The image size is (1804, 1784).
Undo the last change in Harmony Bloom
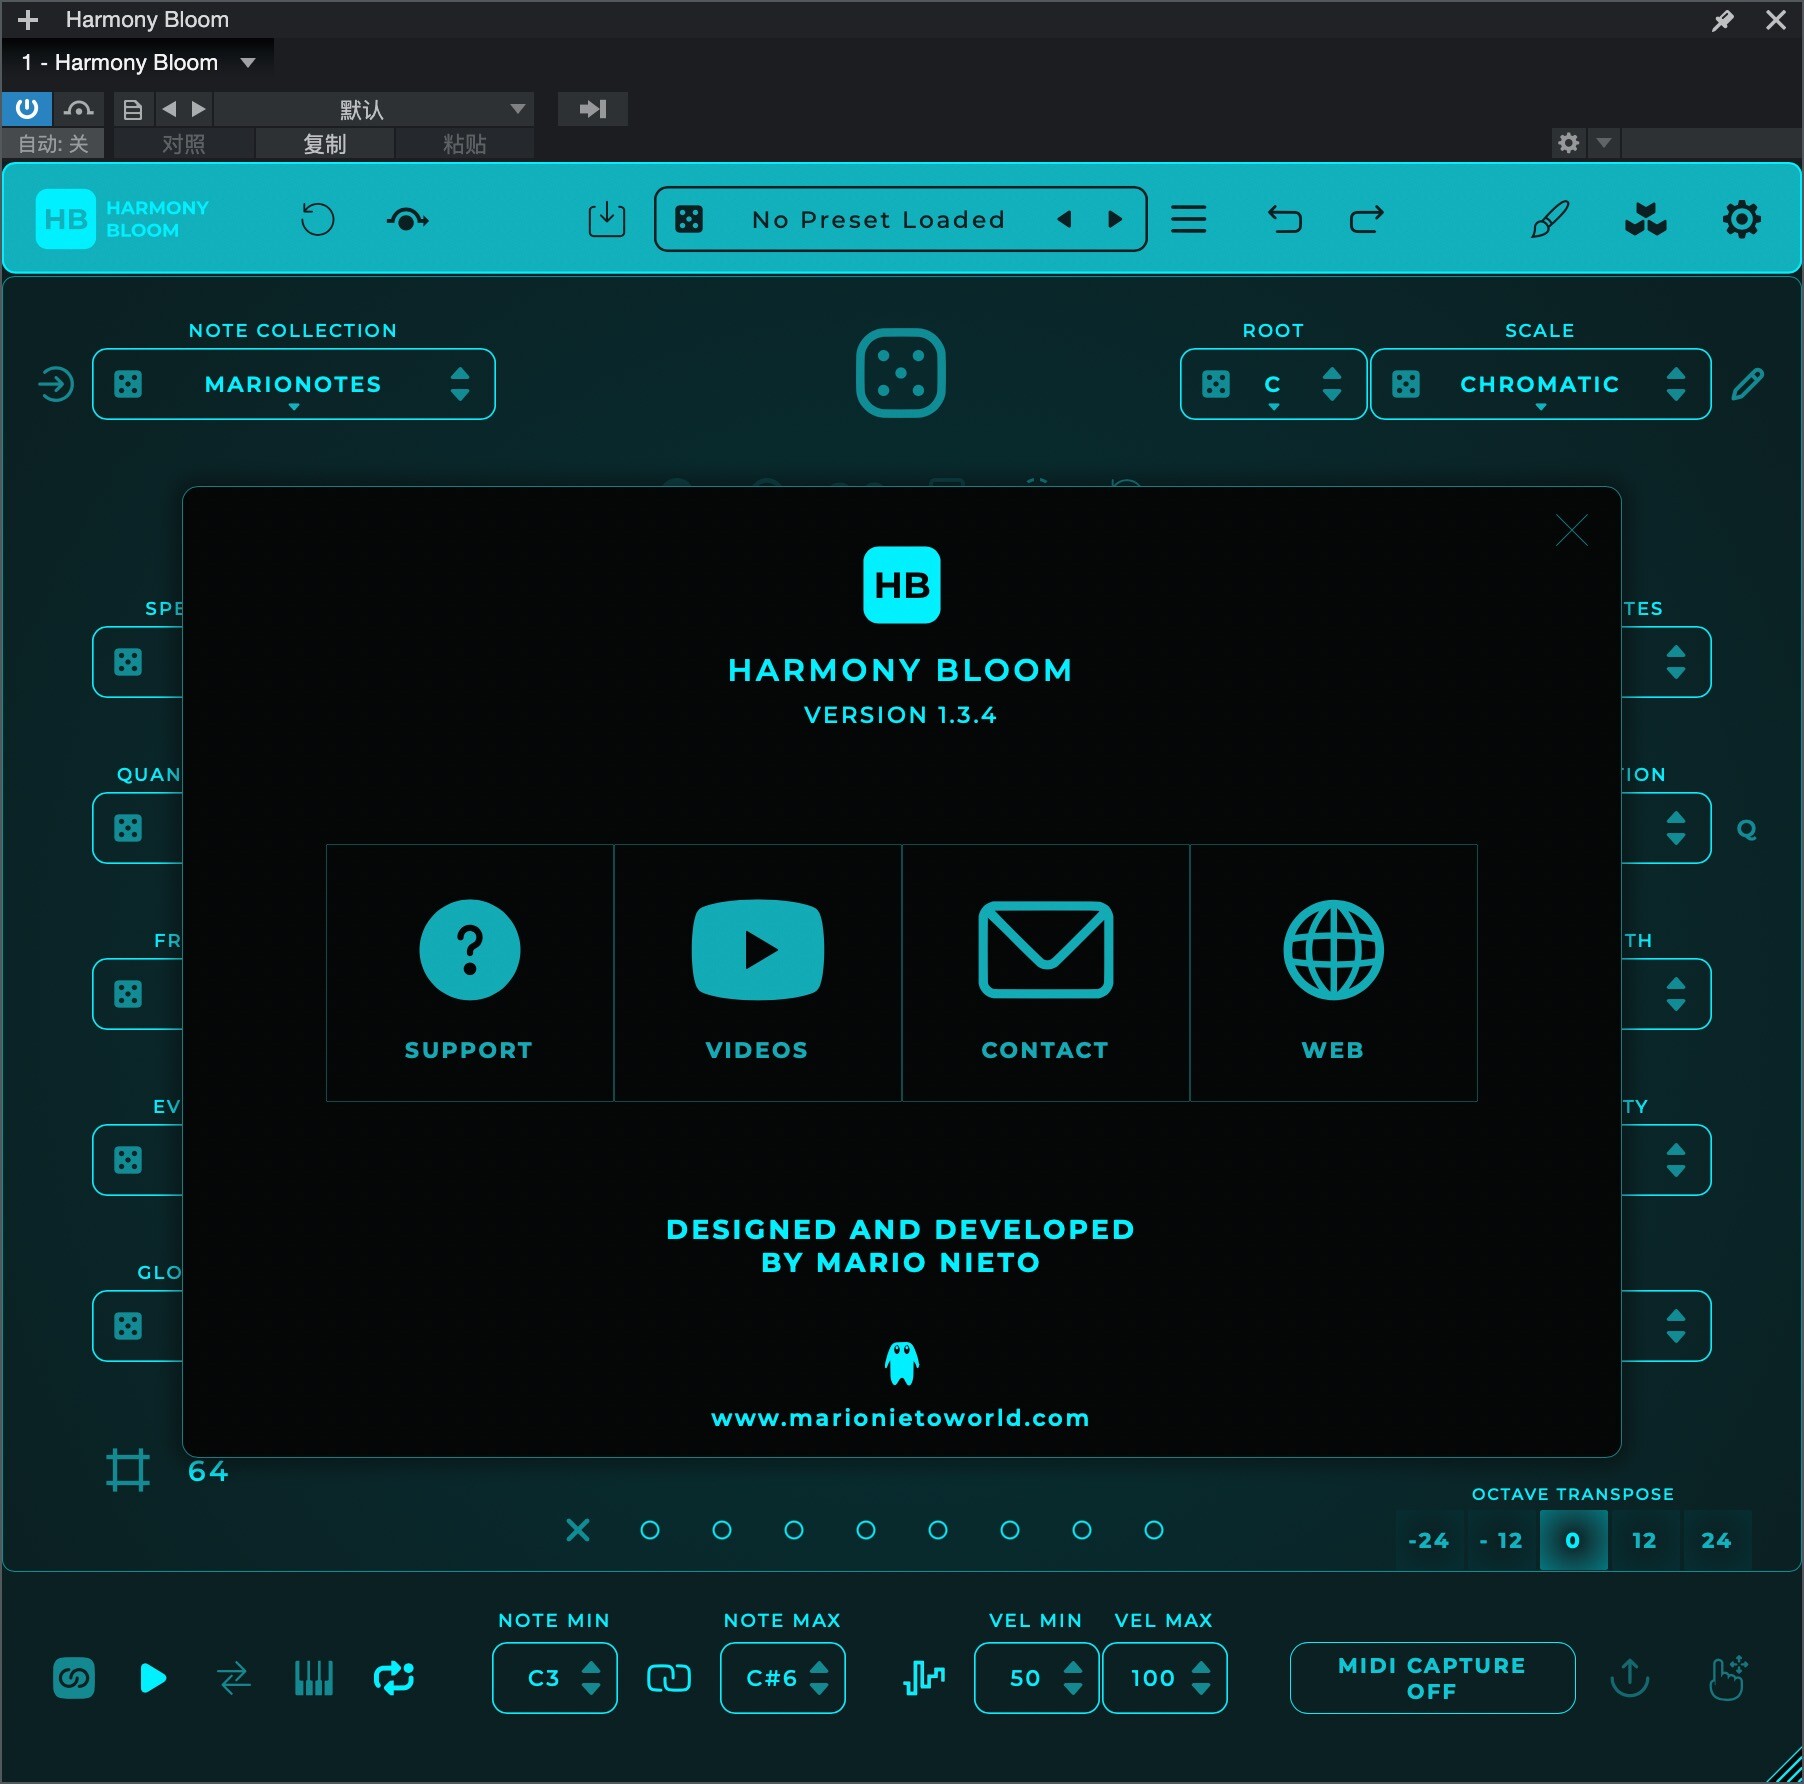tap(1284, 219)
